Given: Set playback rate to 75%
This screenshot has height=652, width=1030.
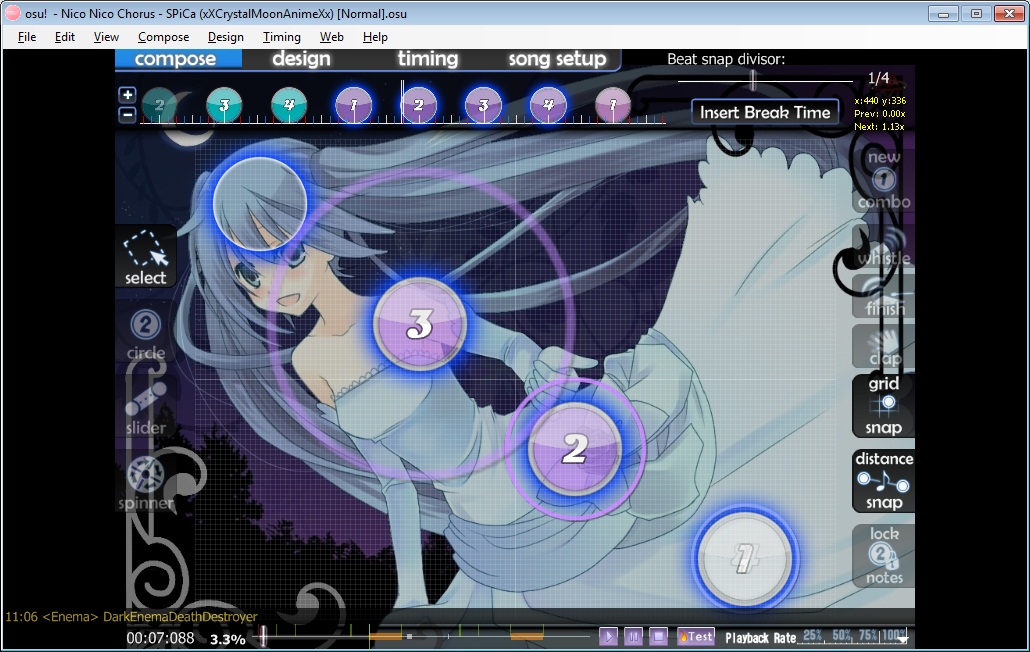Looking at the screenshot, I should (868, 635).
